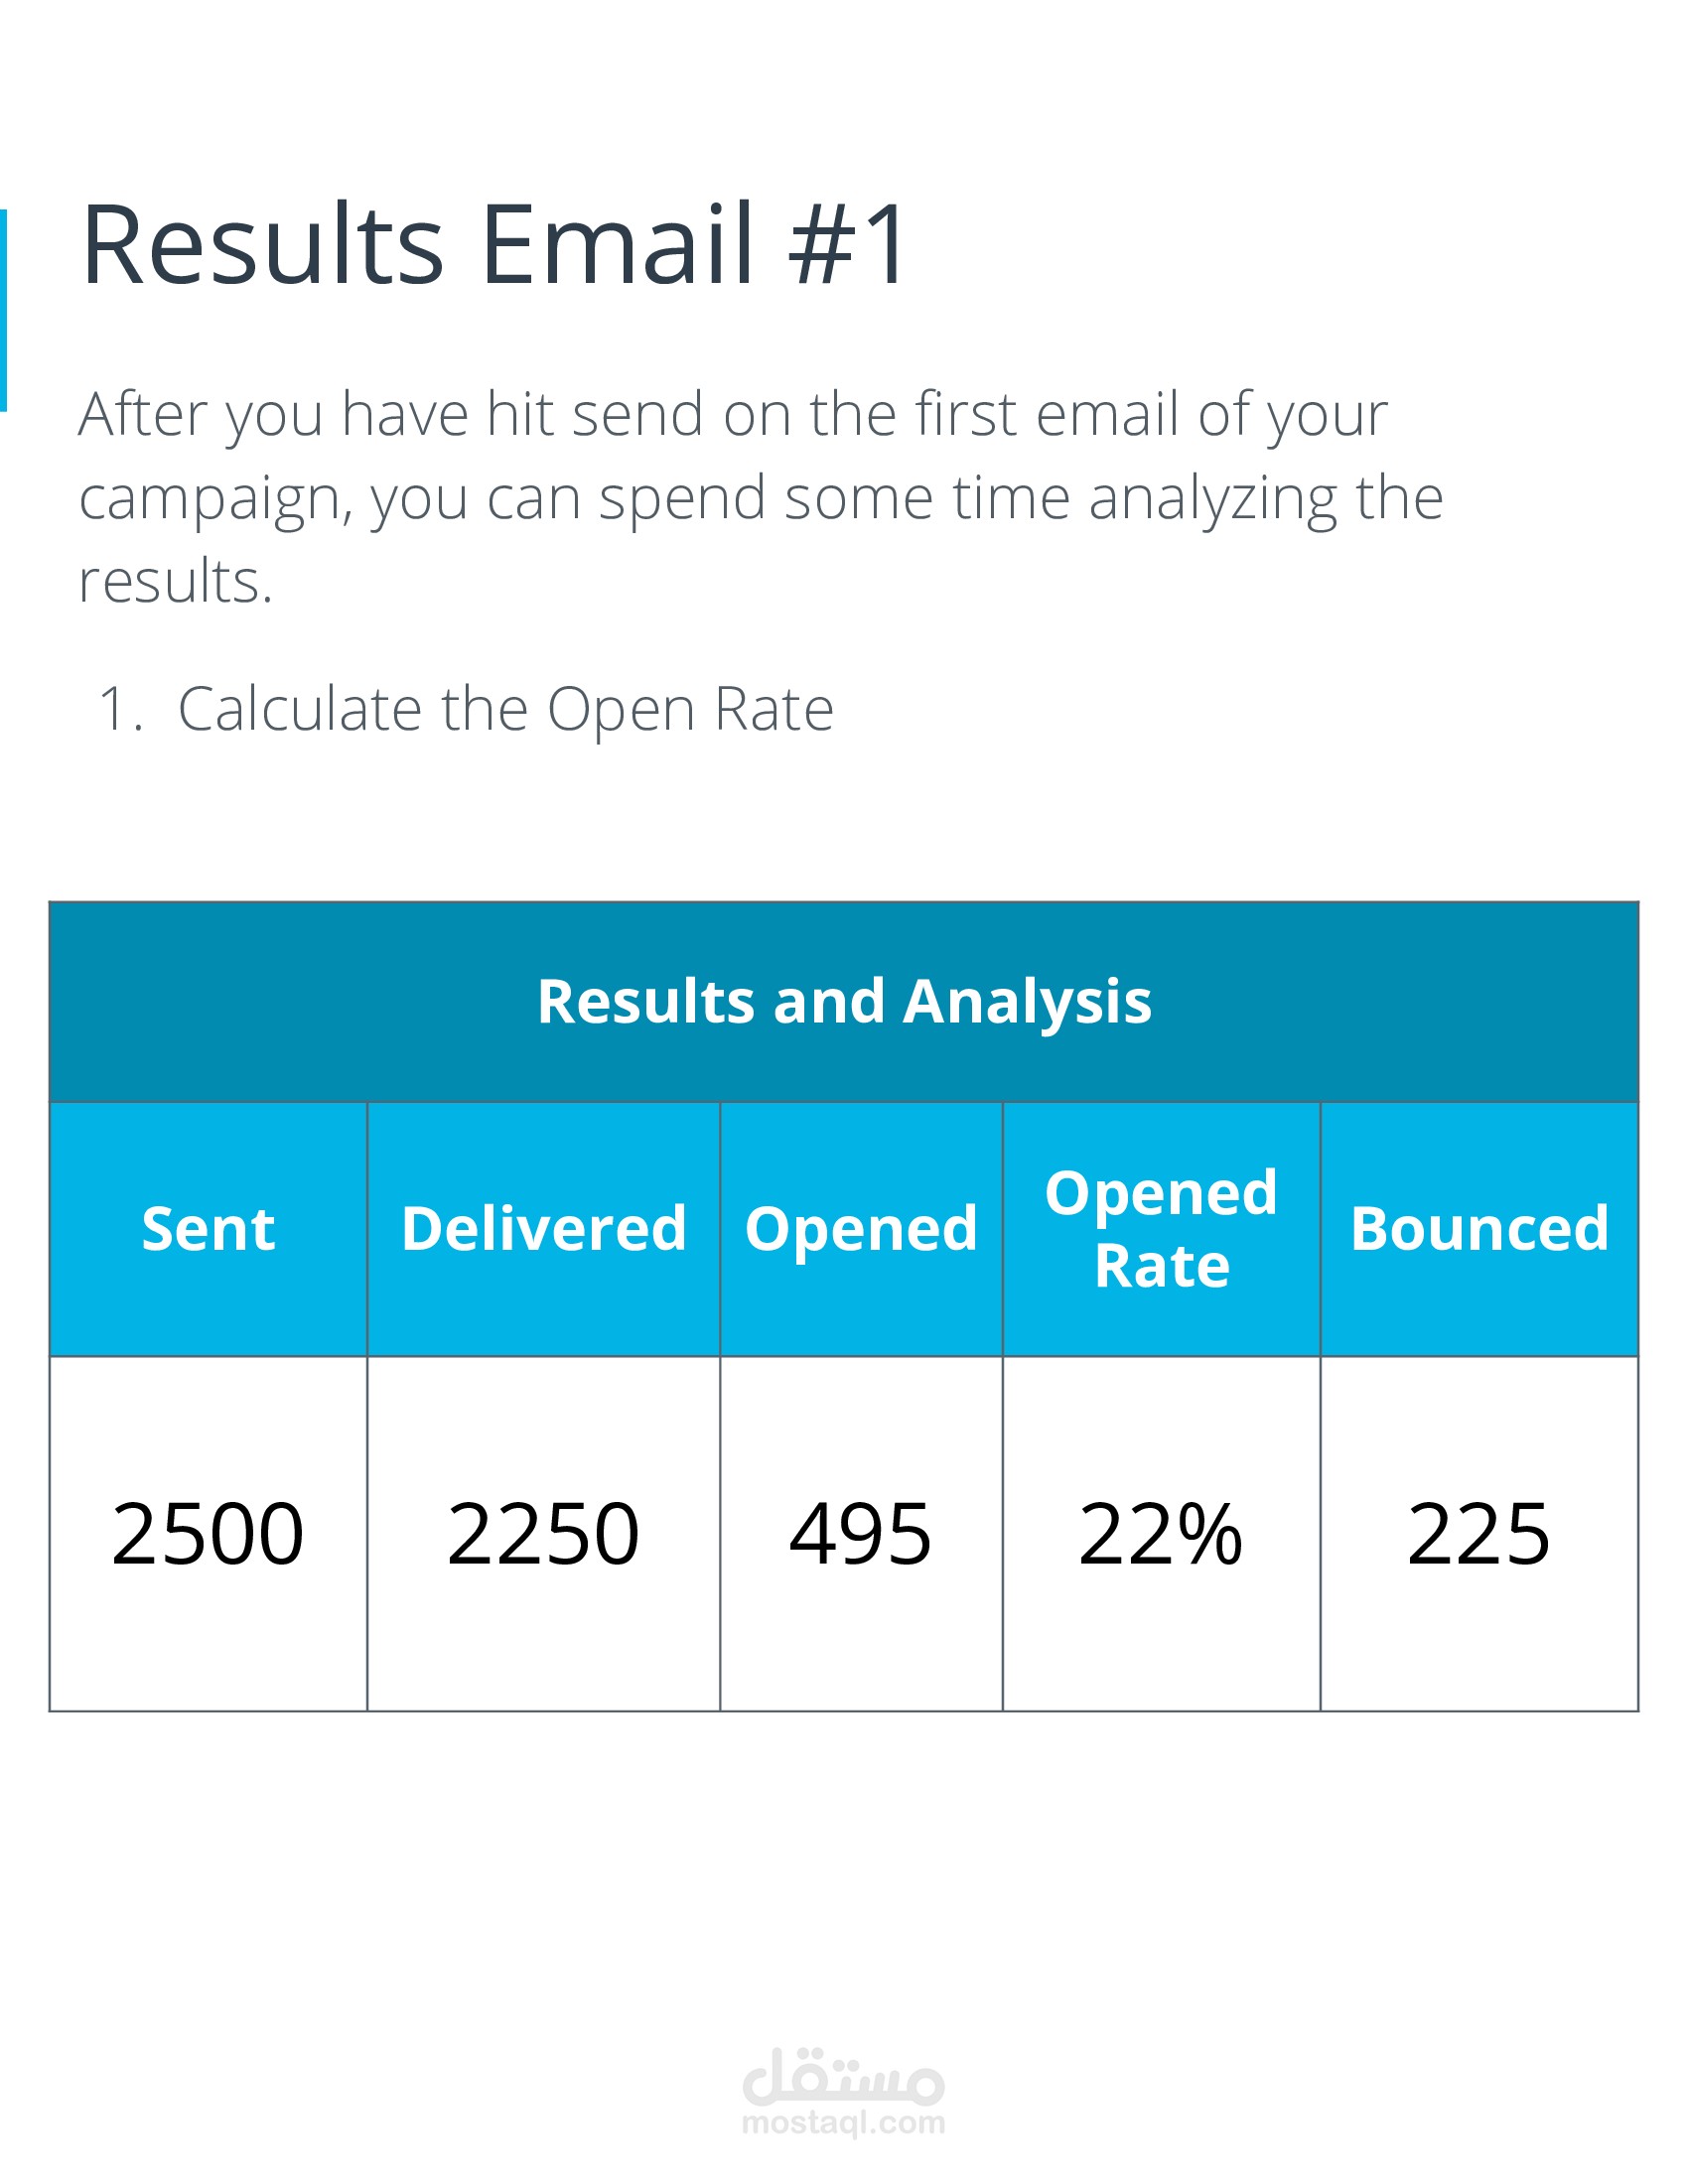
Task: Click the Opened Rate column header
Action: pos(1162,1229)
